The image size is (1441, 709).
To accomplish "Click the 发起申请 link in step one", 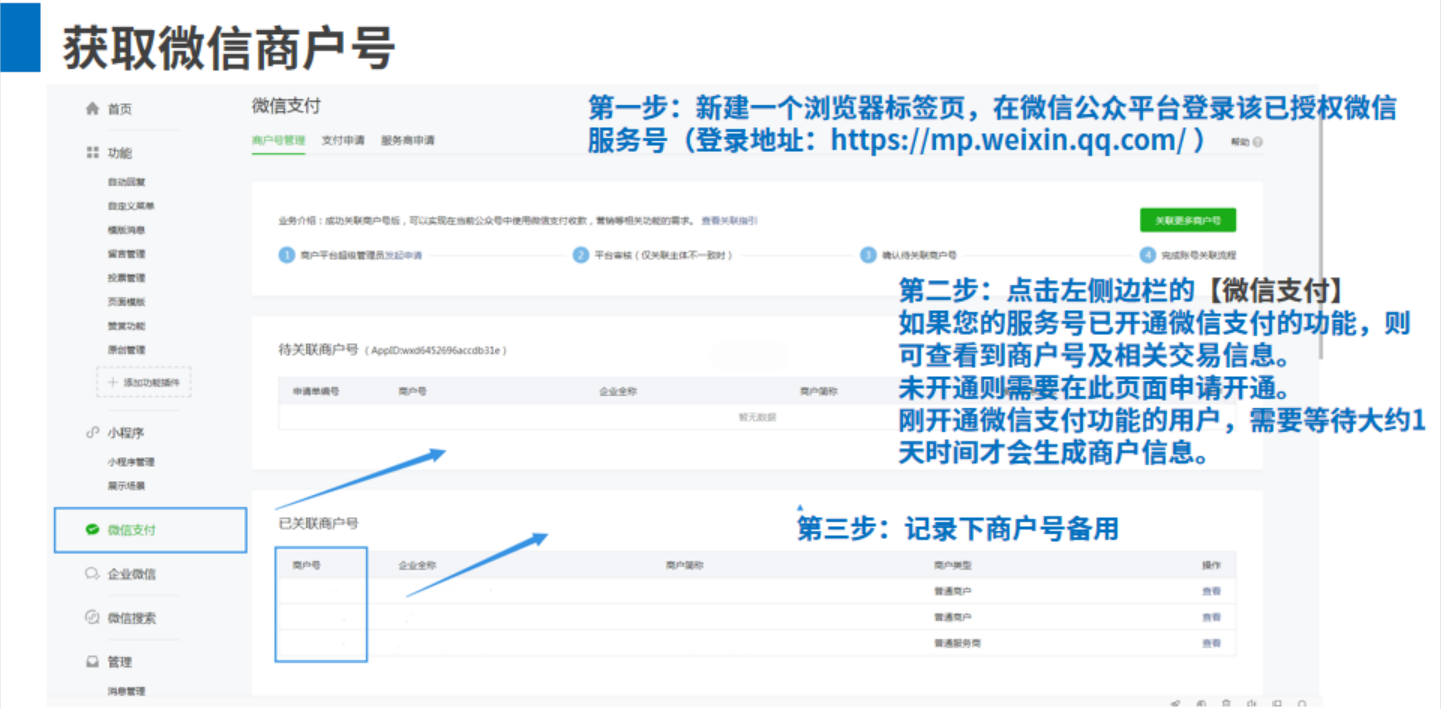I will tap(403, 256).
